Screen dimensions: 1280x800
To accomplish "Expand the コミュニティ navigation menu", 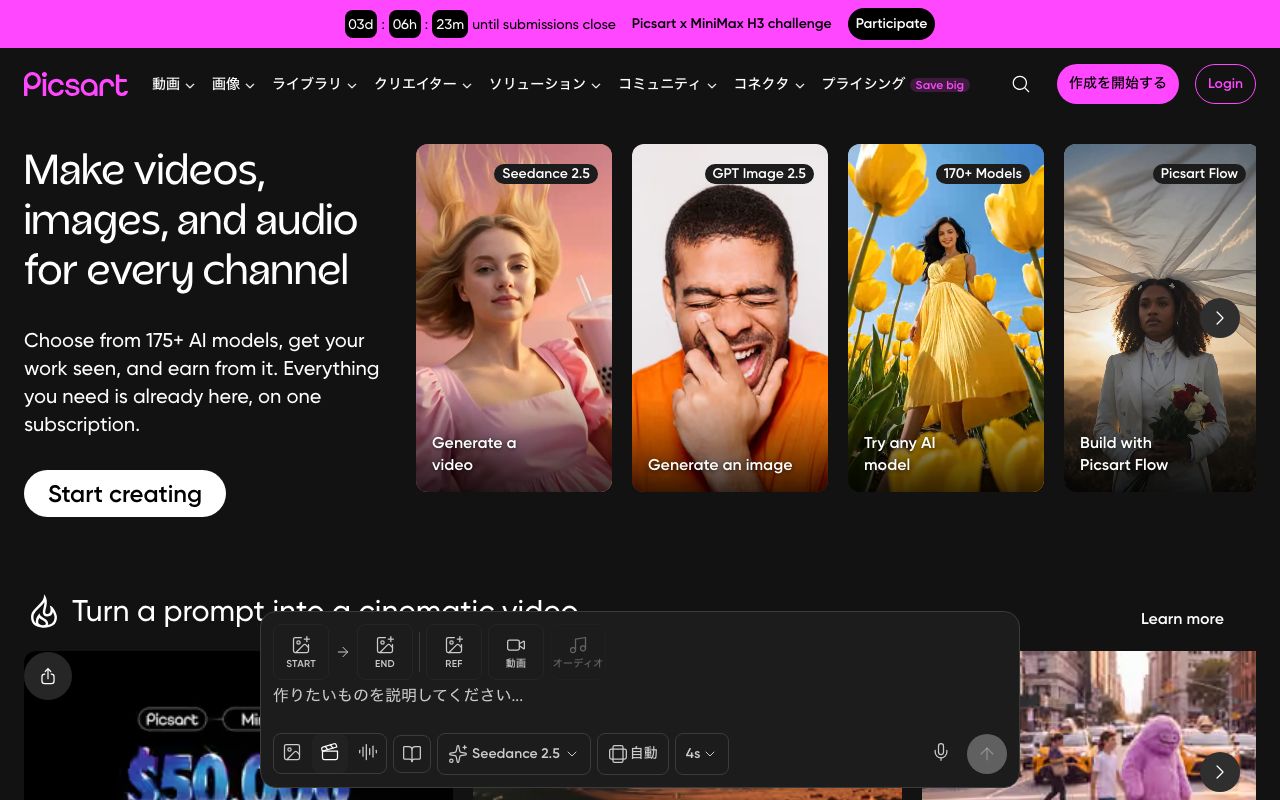I will 667,84.
